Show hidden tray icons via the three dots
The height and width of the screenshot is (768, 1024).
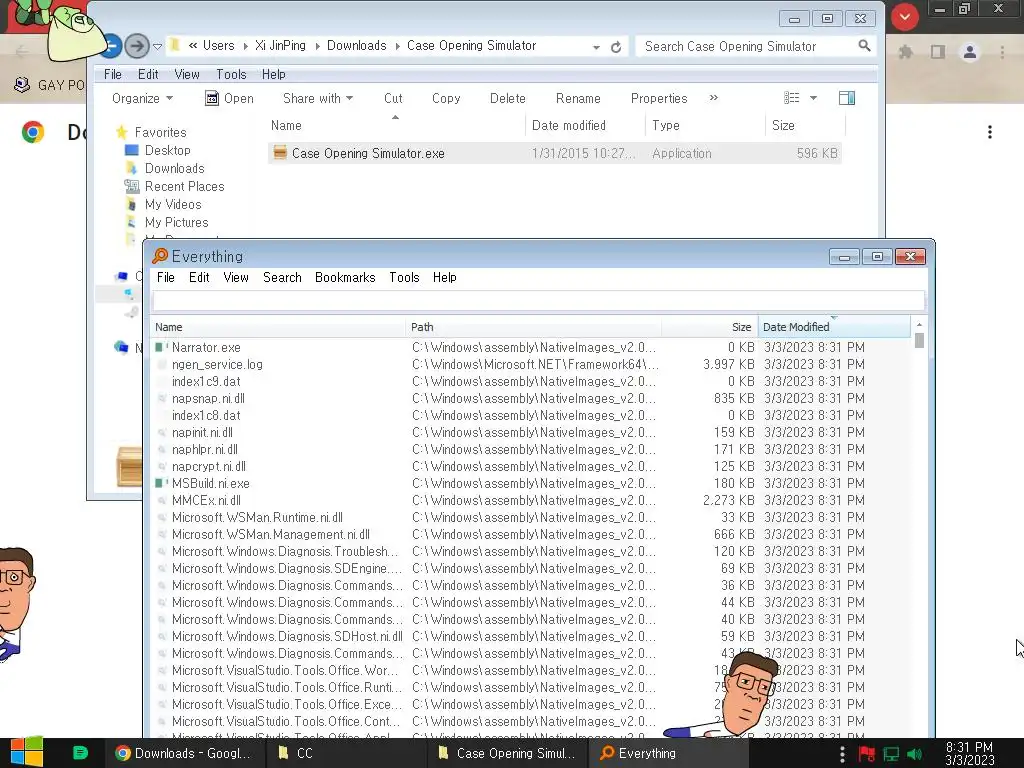coord(842,753)
